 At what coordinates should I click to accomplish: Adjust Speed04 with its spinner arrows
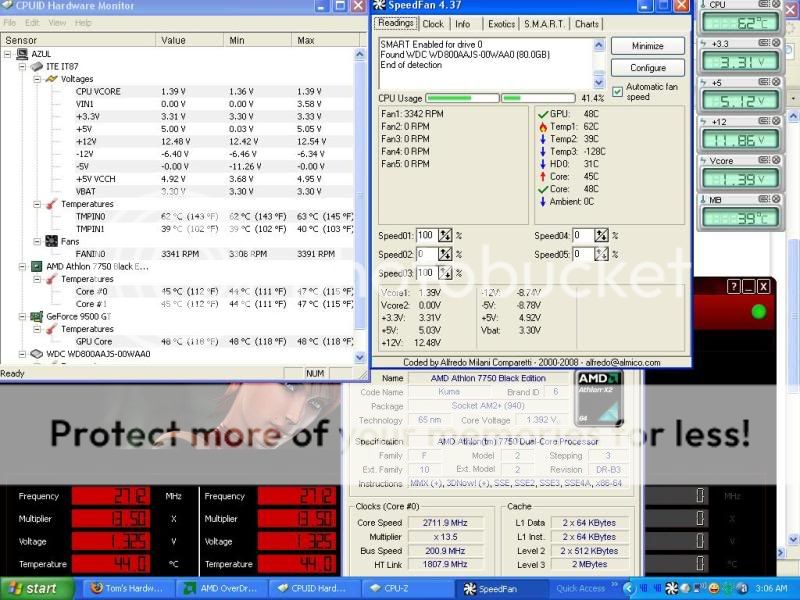point(601,236)
